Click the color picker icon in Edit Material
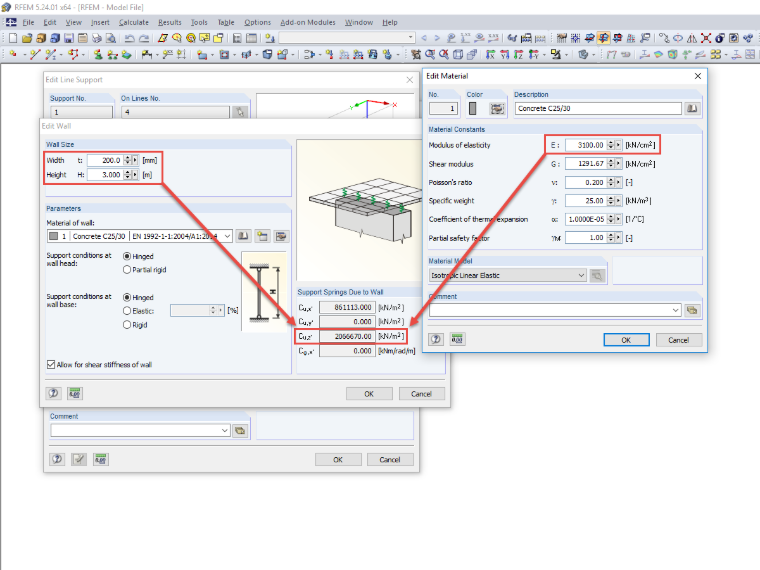The width and height of the screenshot is (760, 570). tap(497, 109)
